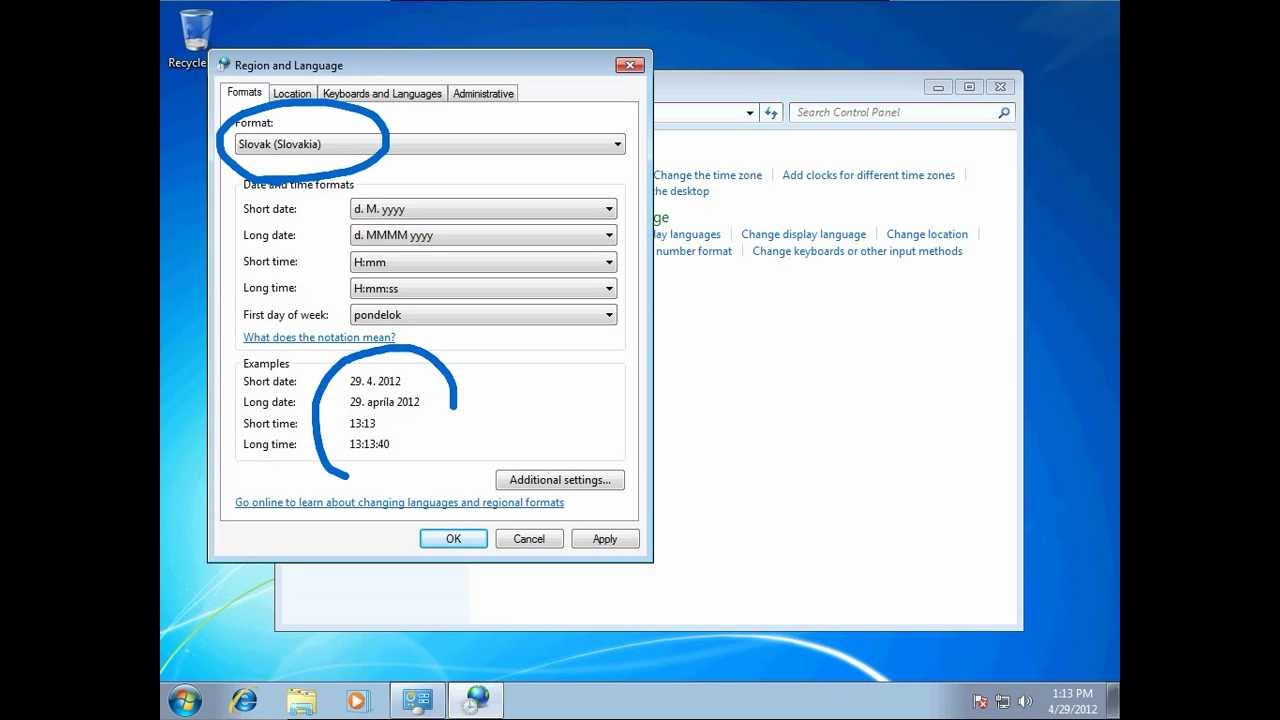The height and width of the screenshot is (720, 1280).
Task: Switch to the Location tab
Action: click(x=292, y=94)
